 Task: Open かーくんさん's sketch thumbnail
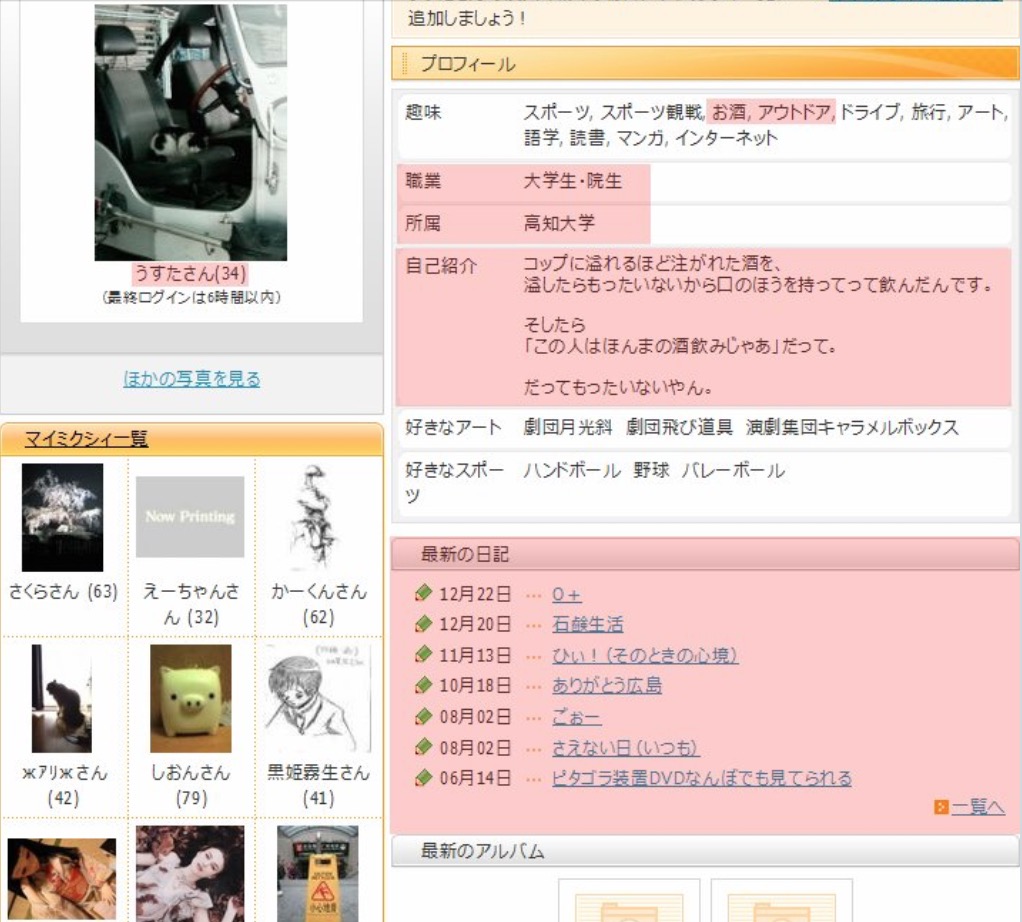[317, 517]
